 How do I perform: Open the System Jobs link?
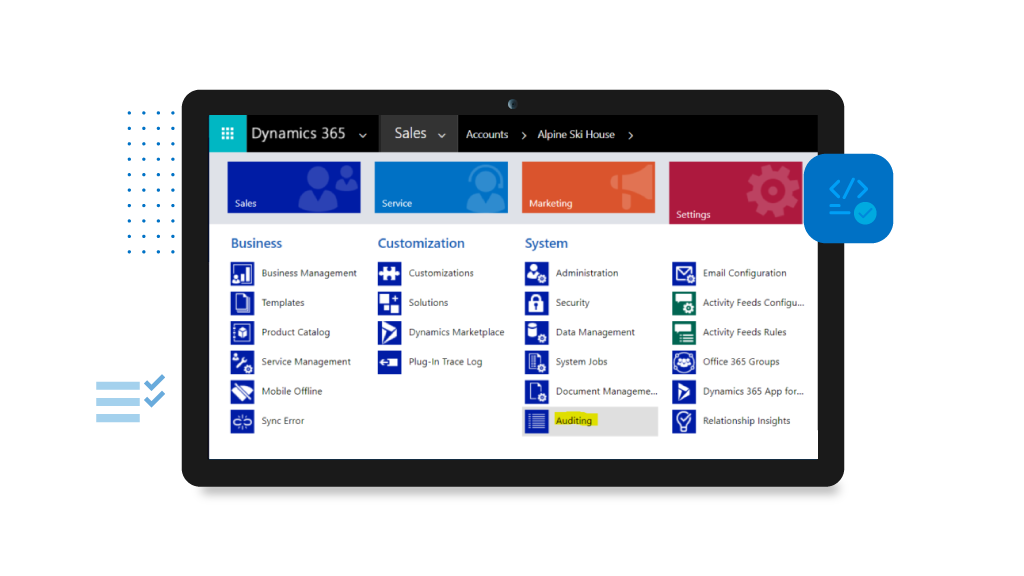[581, 361]
